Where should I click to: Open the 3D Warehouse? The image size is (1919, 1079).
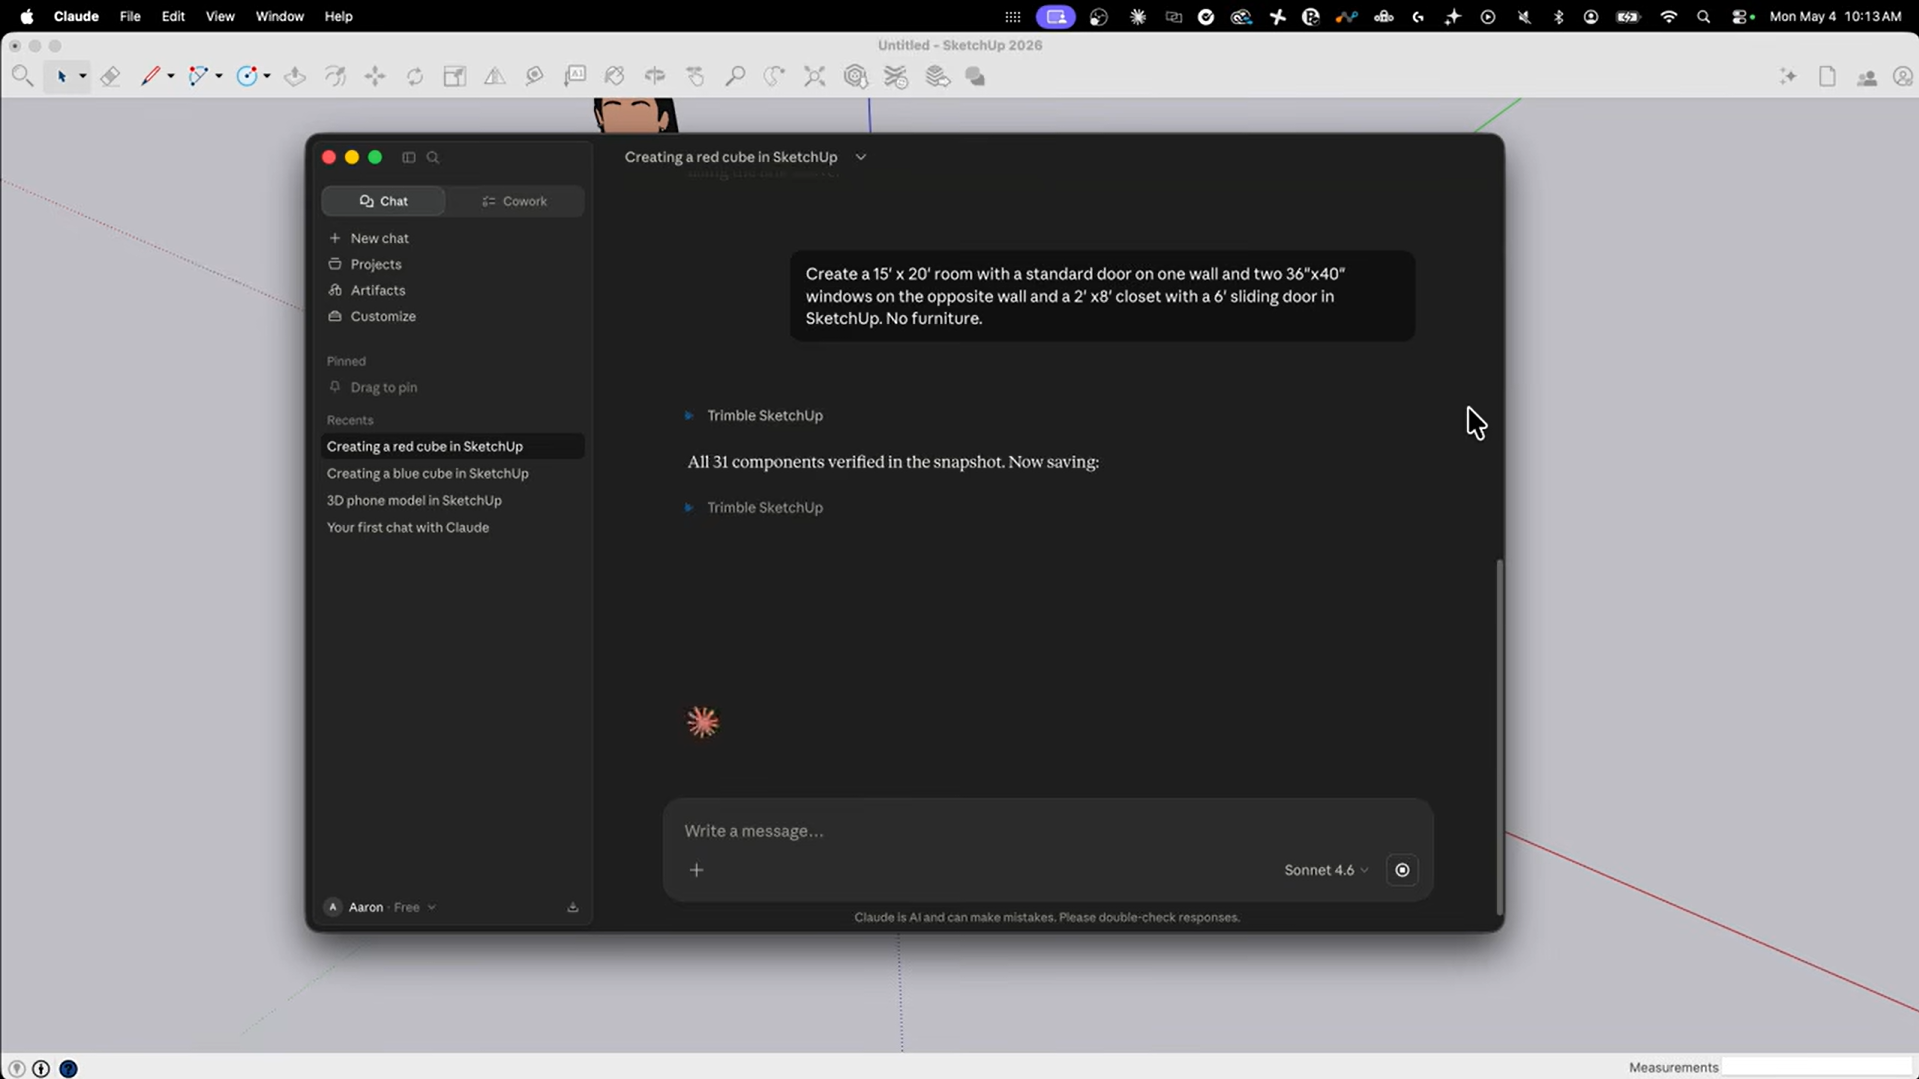855,76
